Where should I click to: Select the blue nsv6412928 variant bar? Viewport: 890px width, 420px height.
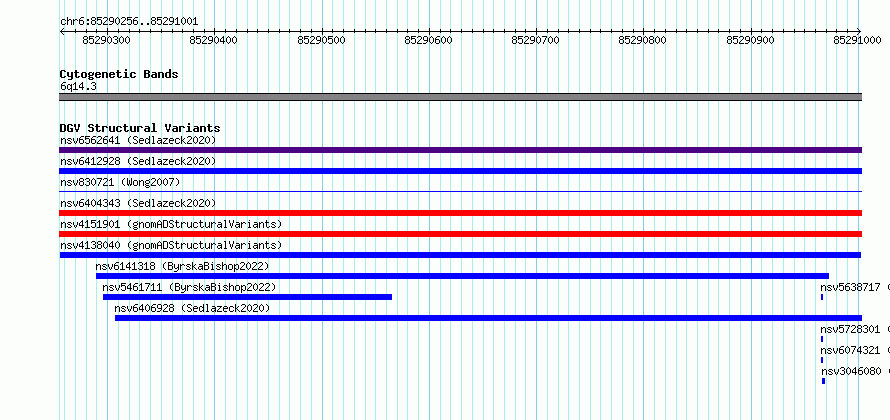[460, 171]
